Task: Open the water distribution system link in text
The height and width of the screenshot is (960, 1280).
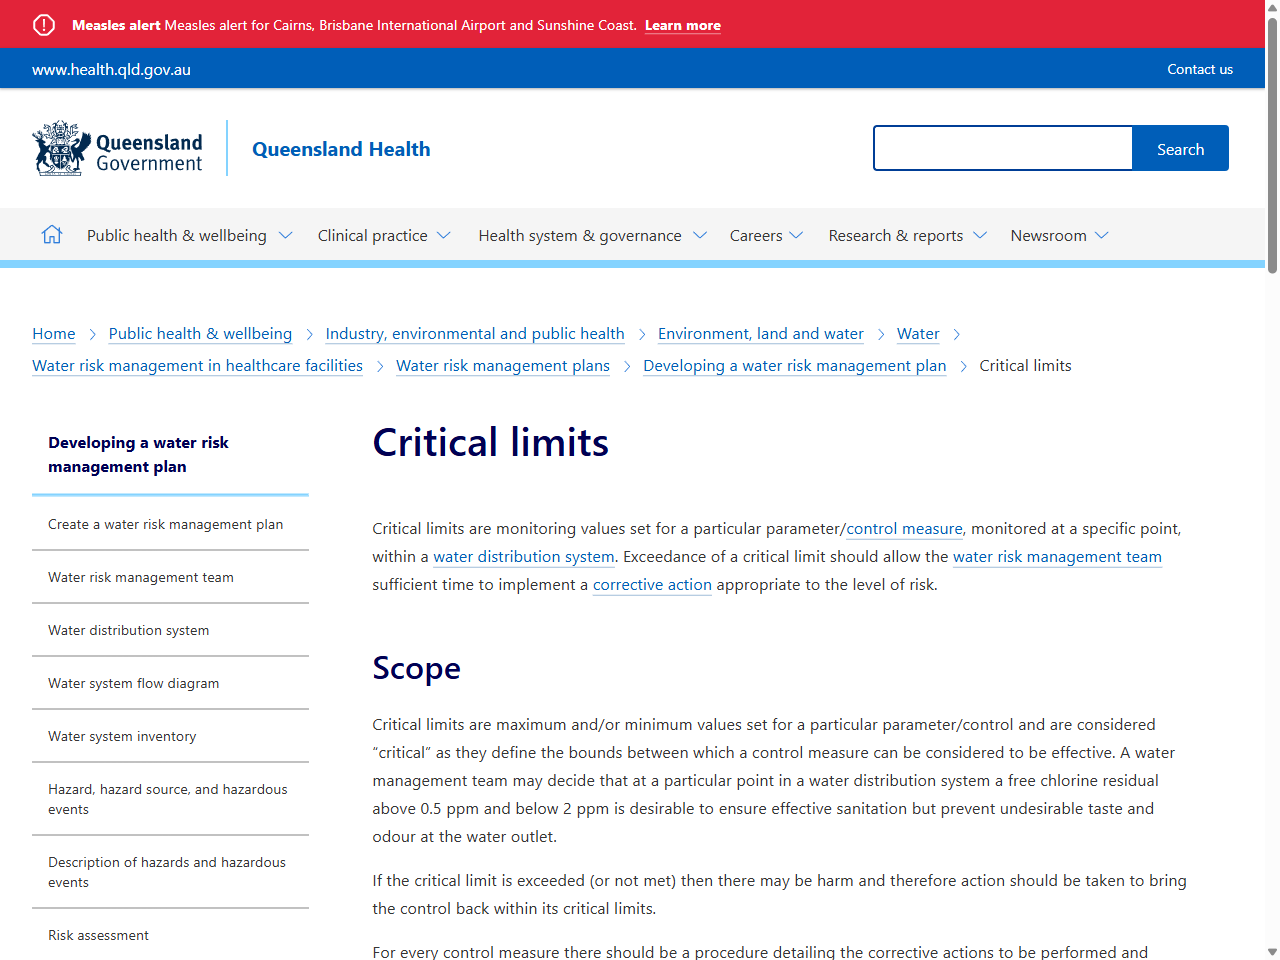Action: click(523, 556)
